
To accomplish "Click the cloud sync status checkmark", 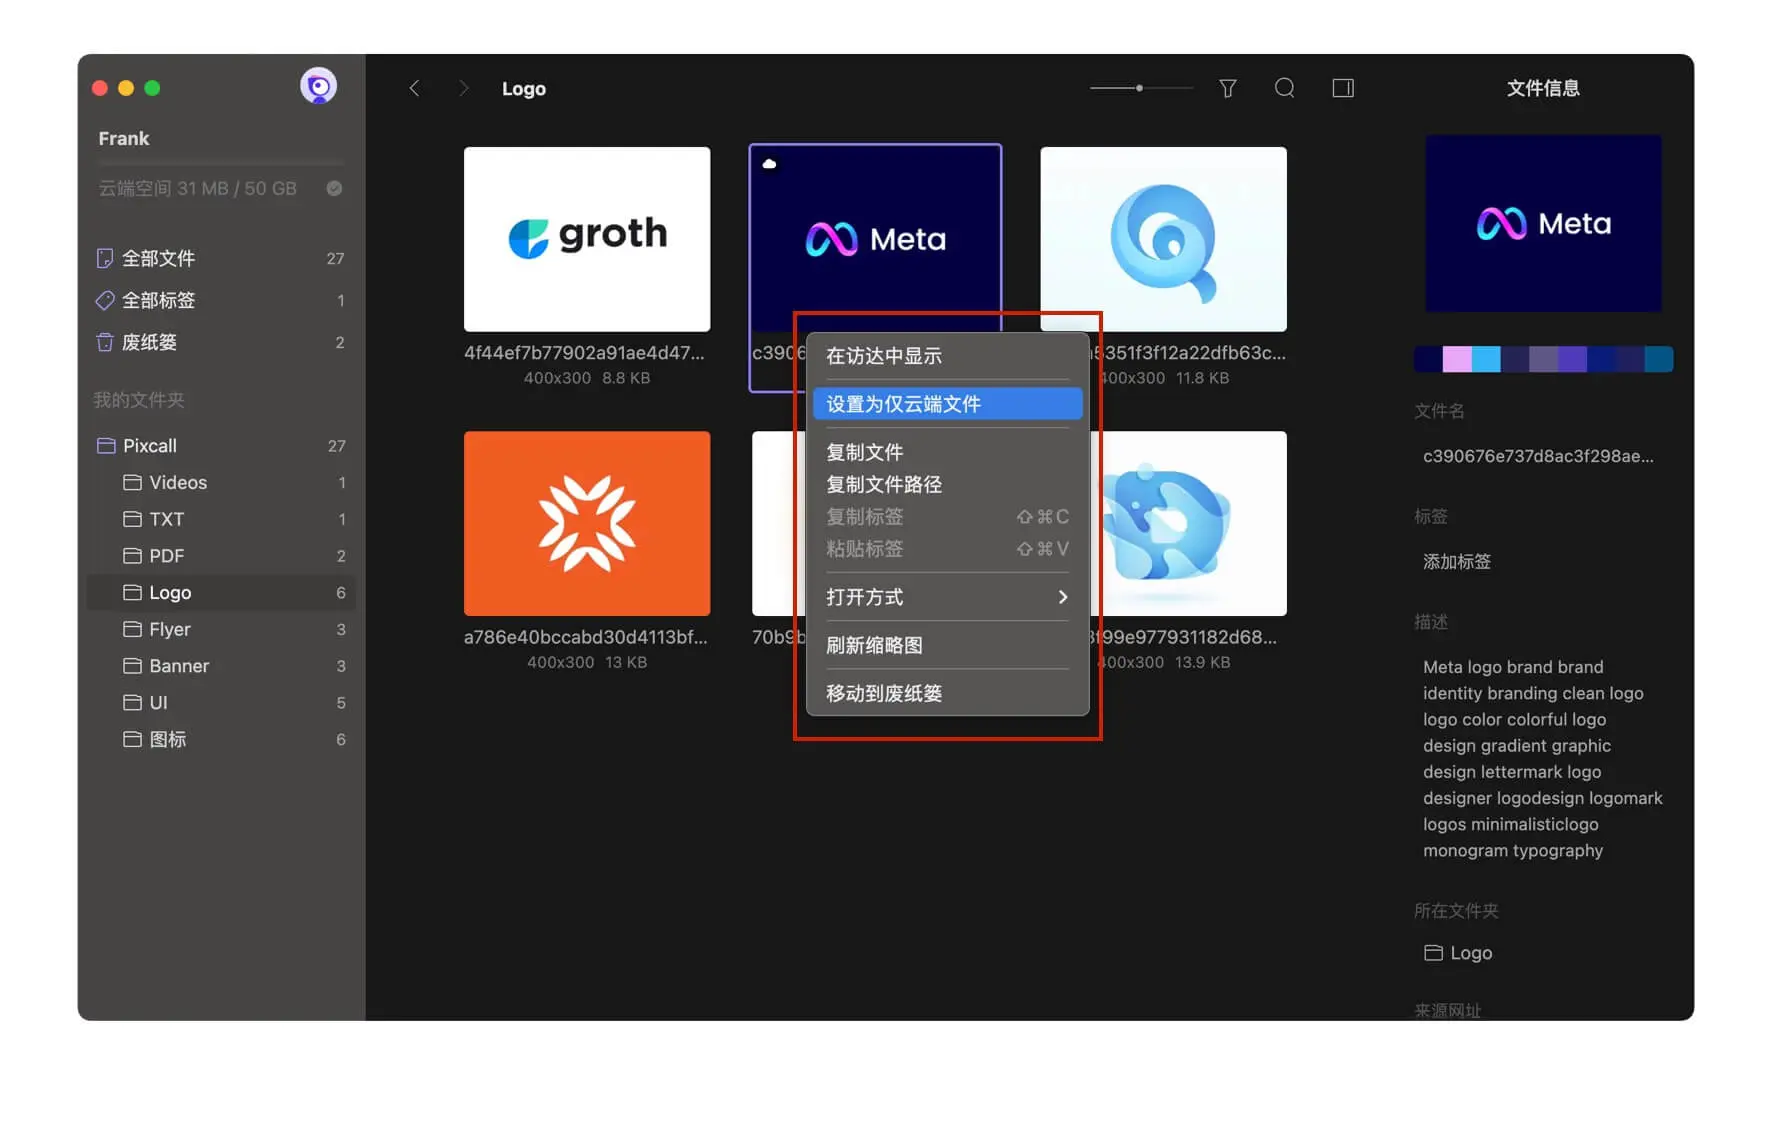I will click(x=334, y=188).
